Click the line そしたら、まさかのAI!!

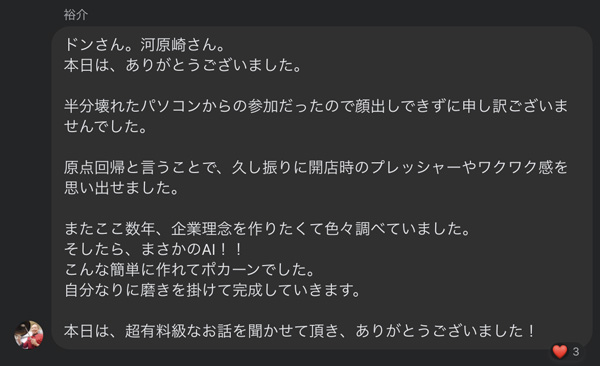point(153,249)
